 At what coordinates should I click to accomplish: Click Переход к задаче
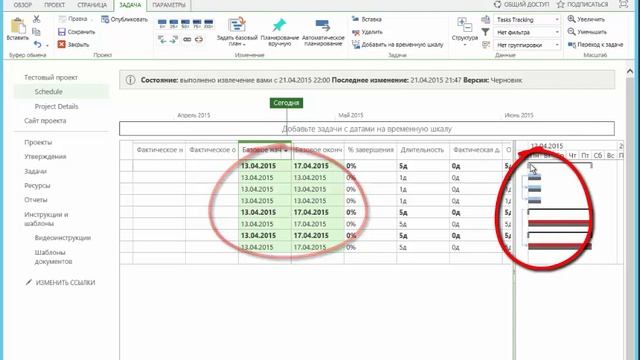click(x=596, y=44)
